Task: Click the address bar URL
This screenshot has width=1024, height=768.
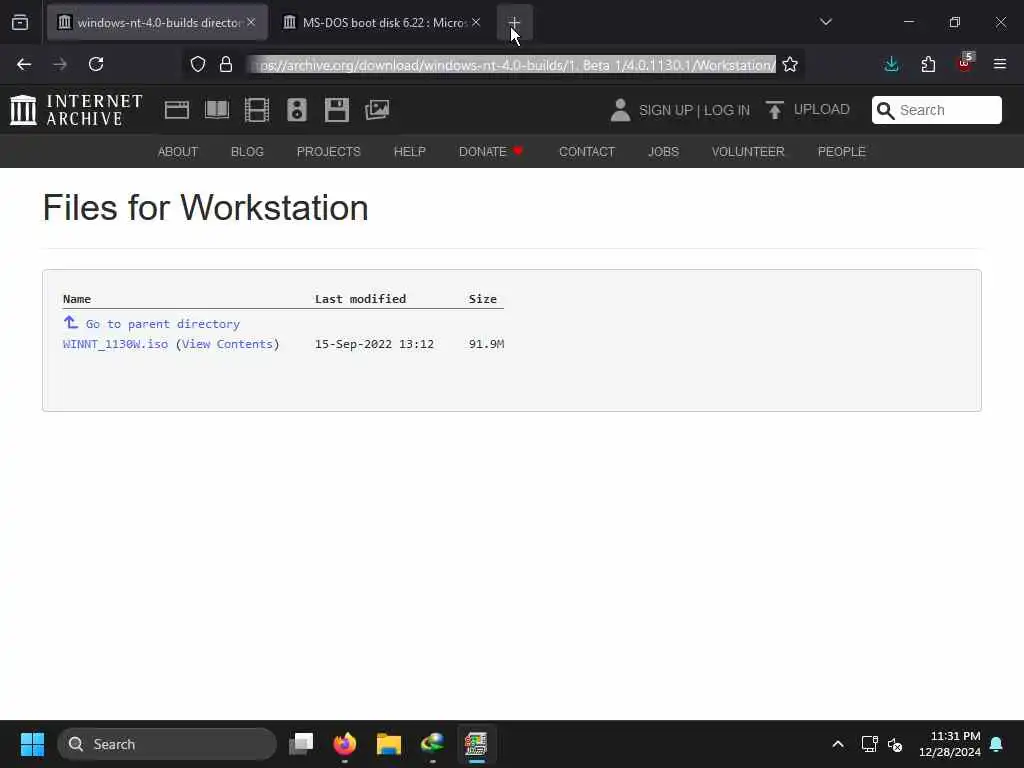Action: coord(513,65)
